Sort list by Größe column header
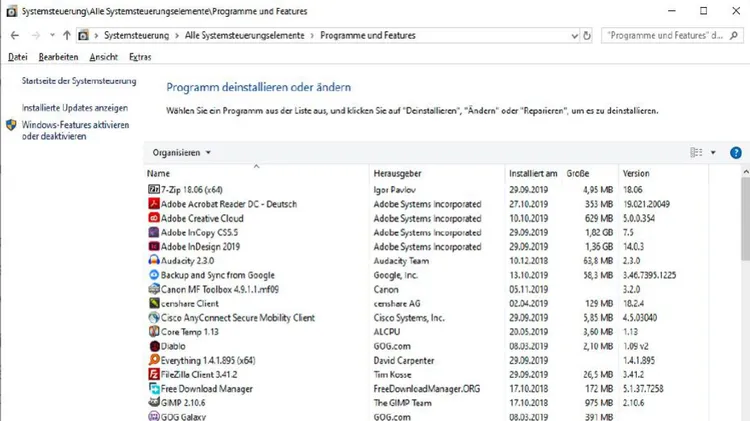Image resolution: width=750 pixels, height=421 pixels. pyautogui.click(x=590, y=173)
